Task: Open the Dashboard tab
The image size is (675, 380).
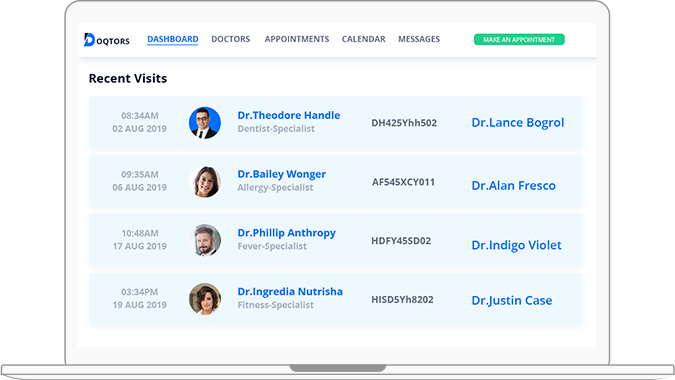Action: click(173, 39)
